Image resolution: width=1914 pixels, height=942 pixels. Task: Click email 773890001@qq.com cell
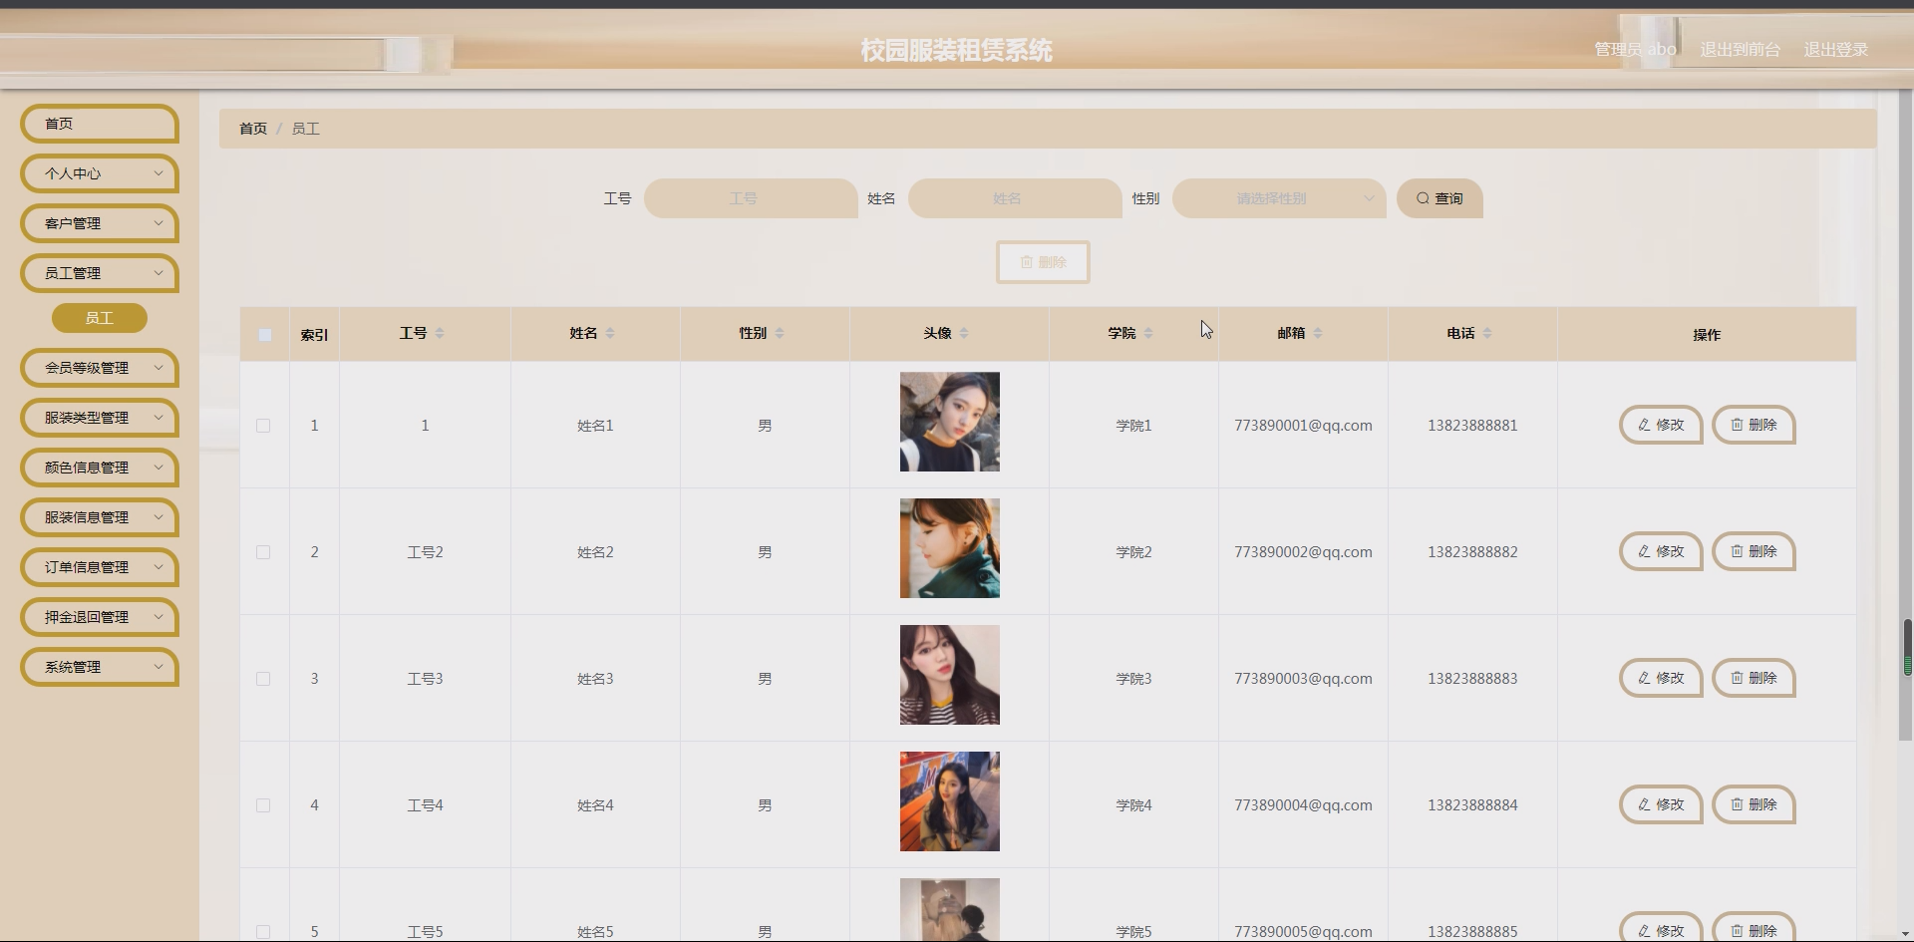(1303, 425)
